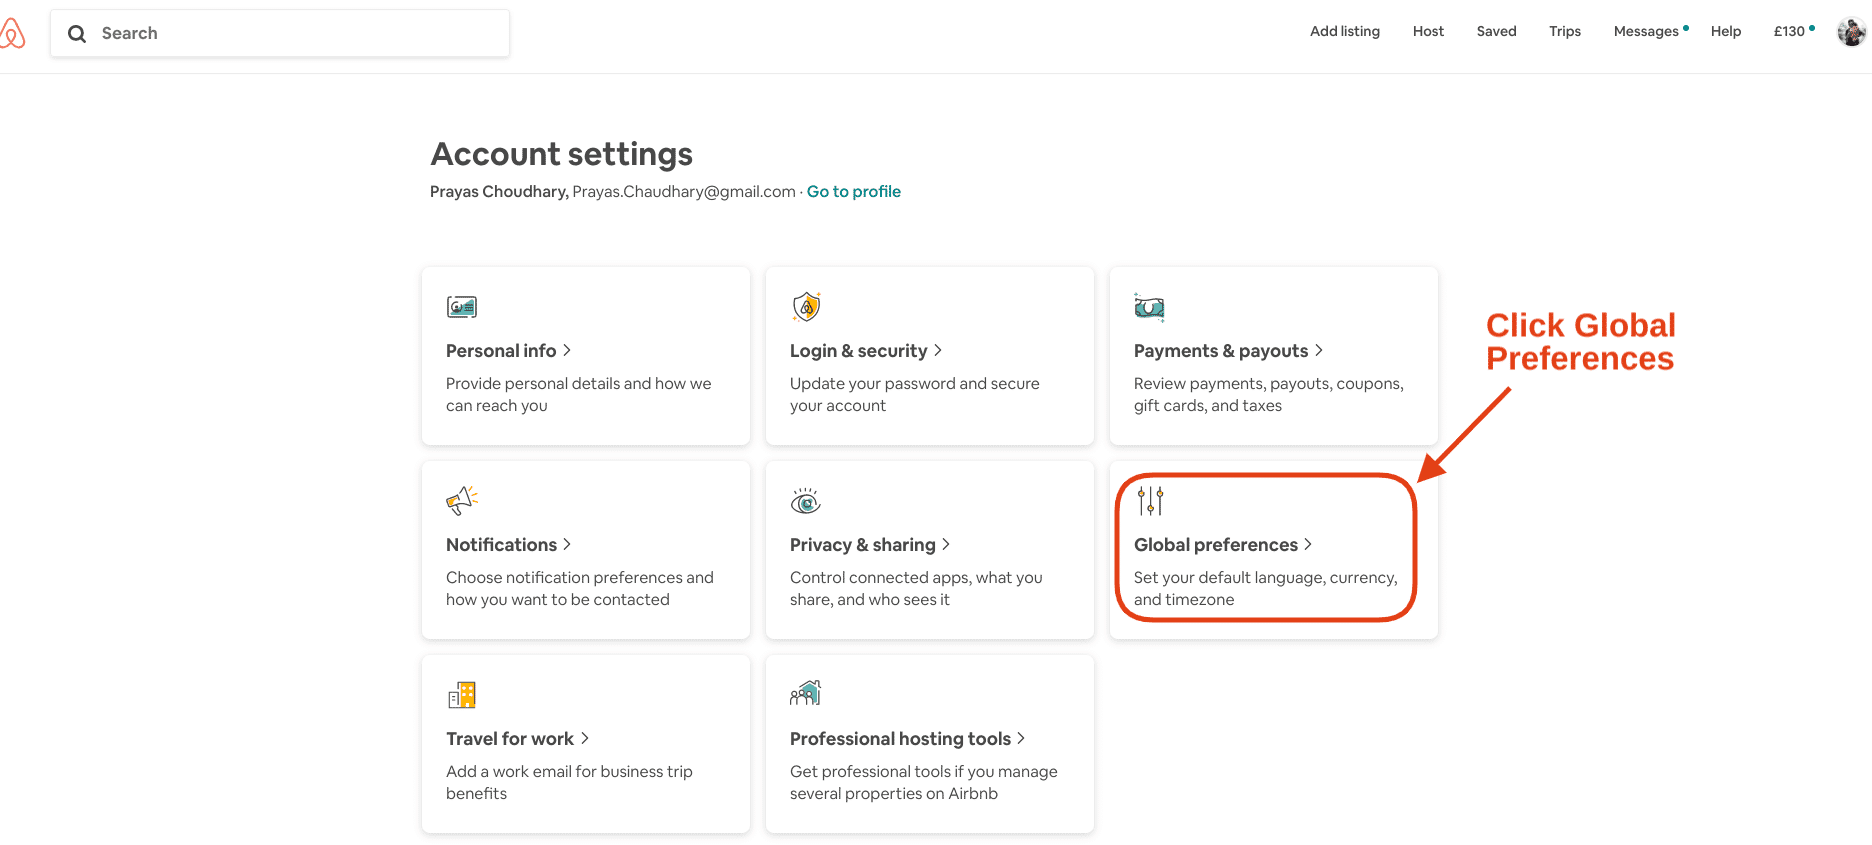Open Add listing in top navigation
The height and width of the screenshot is (845, 1872).
pyautogui.click(x=1345, y=31)
